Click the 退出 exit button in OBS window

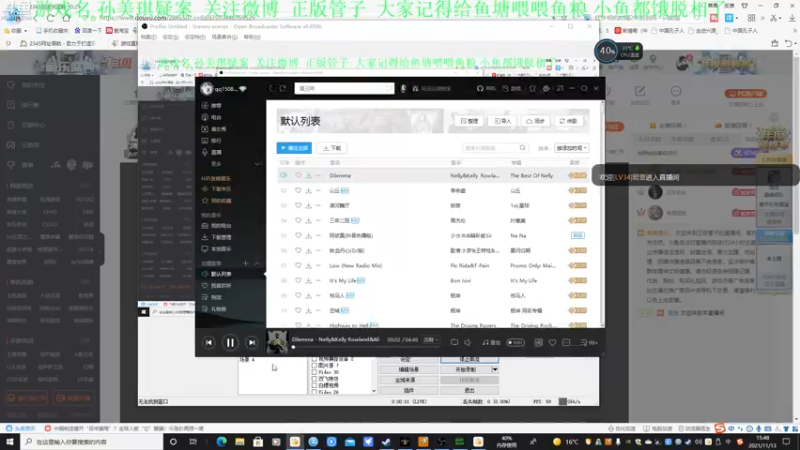click(469, 390)
